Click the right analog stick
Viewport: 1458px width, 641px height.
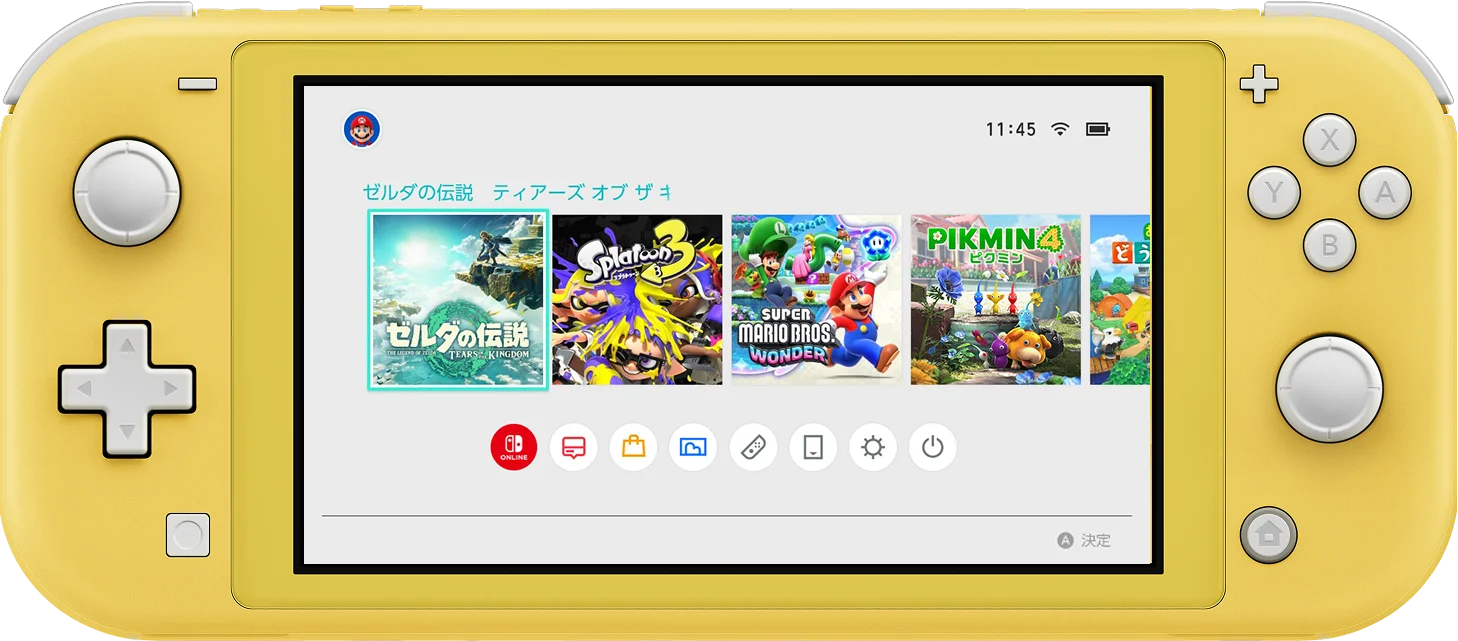(1329, 388)
